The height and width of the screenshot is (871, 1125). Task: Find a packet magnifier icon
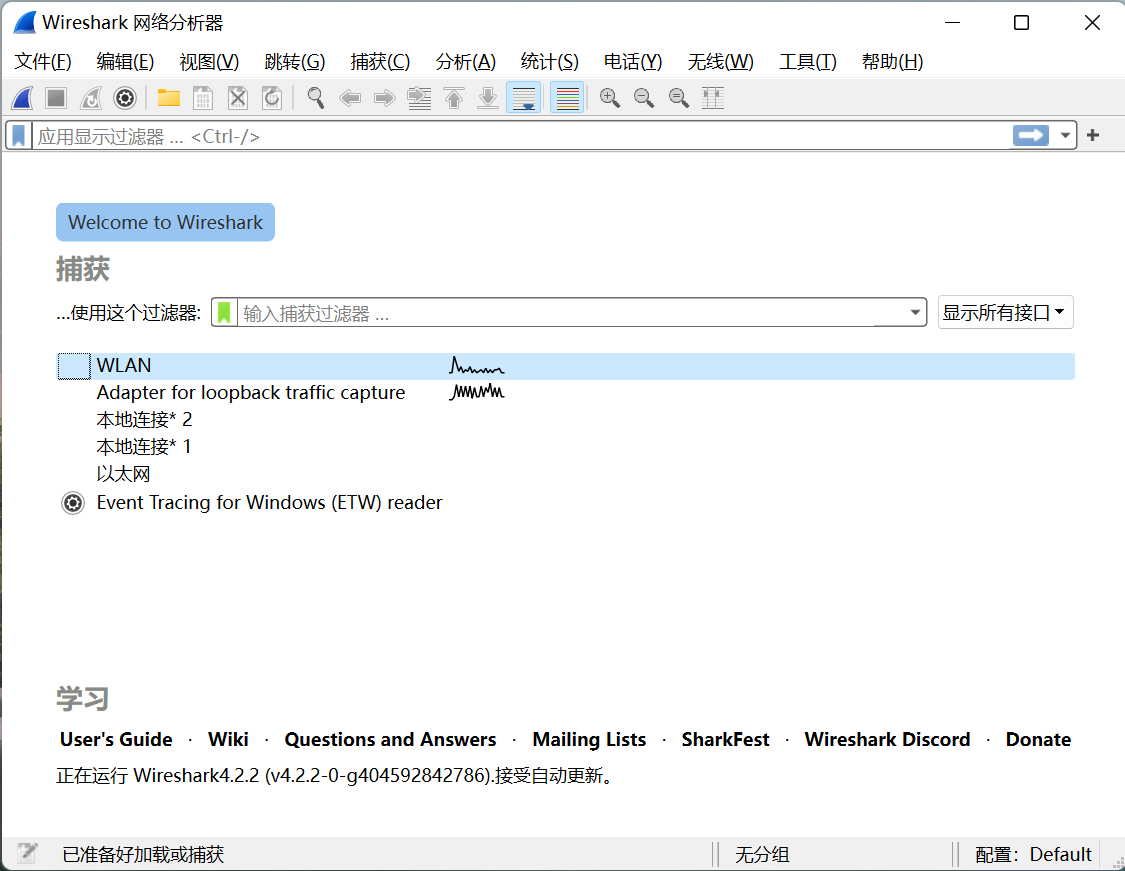pos(316,98)
